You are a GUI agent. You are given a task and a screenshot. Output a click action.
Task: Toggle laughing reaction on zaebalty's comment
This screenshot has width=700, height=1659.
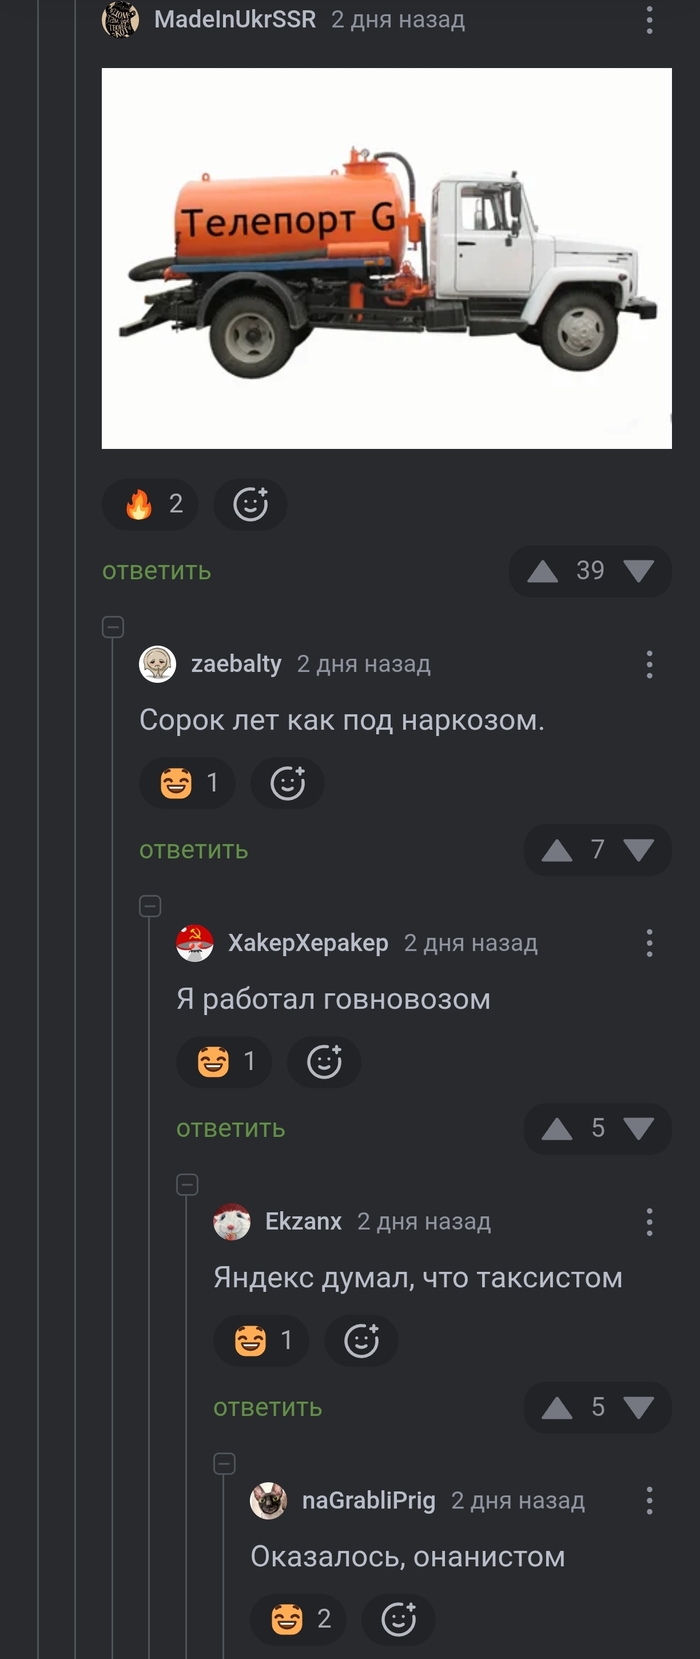pos(187,783)
